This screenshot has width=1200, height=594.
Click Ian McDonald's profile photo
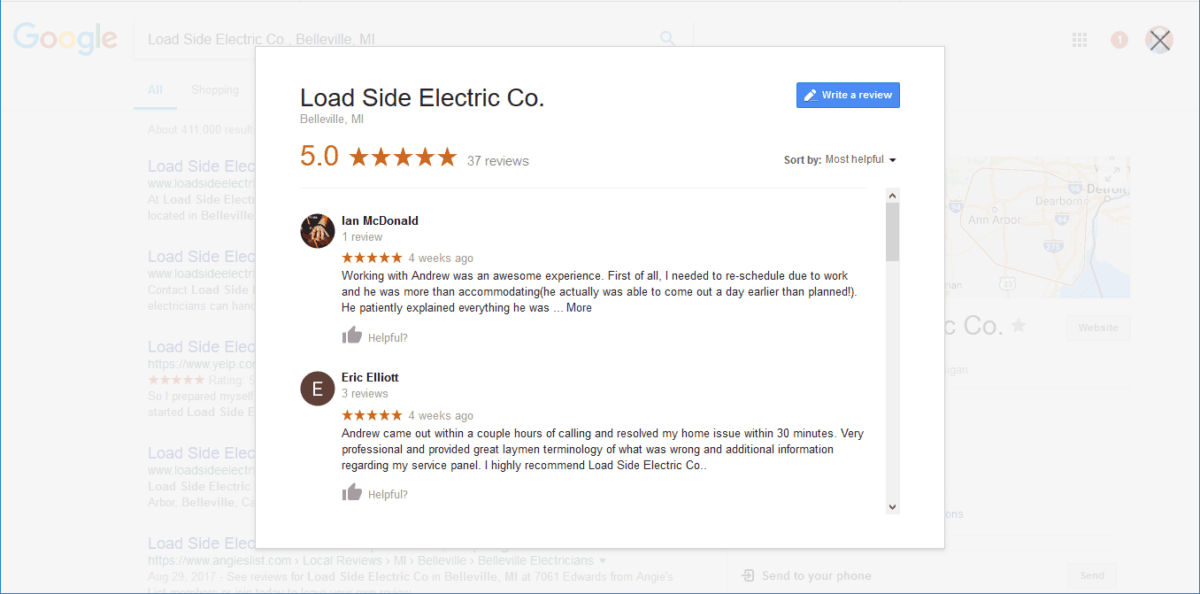coord(317,231)
